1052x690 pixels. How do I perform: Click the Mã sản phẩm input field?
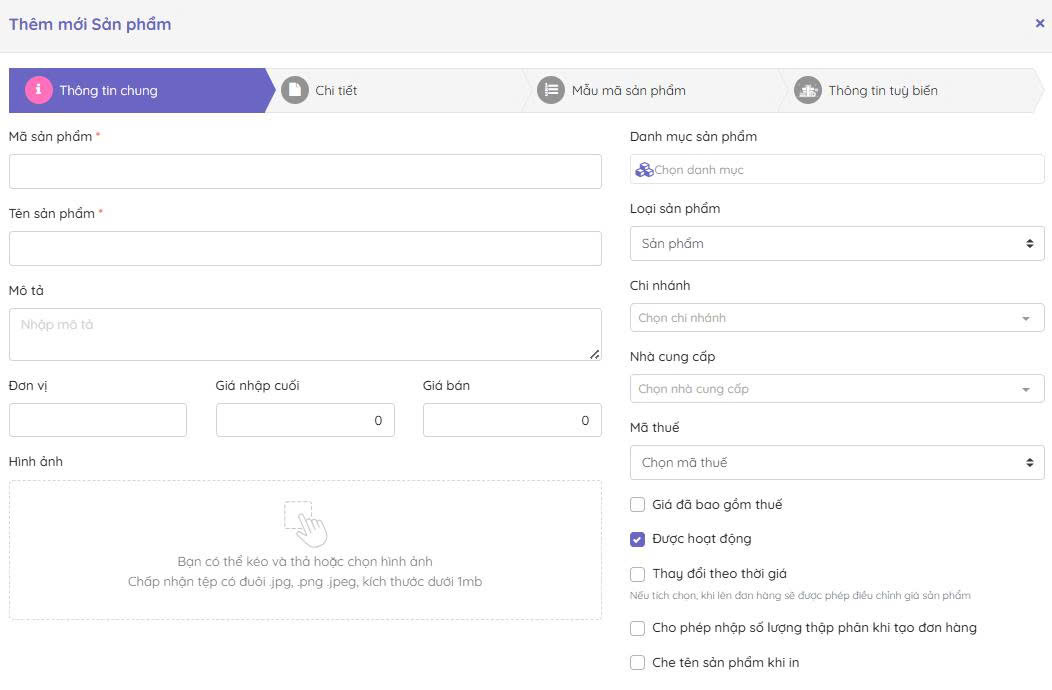pyautogui.click(x=305, y=172)
